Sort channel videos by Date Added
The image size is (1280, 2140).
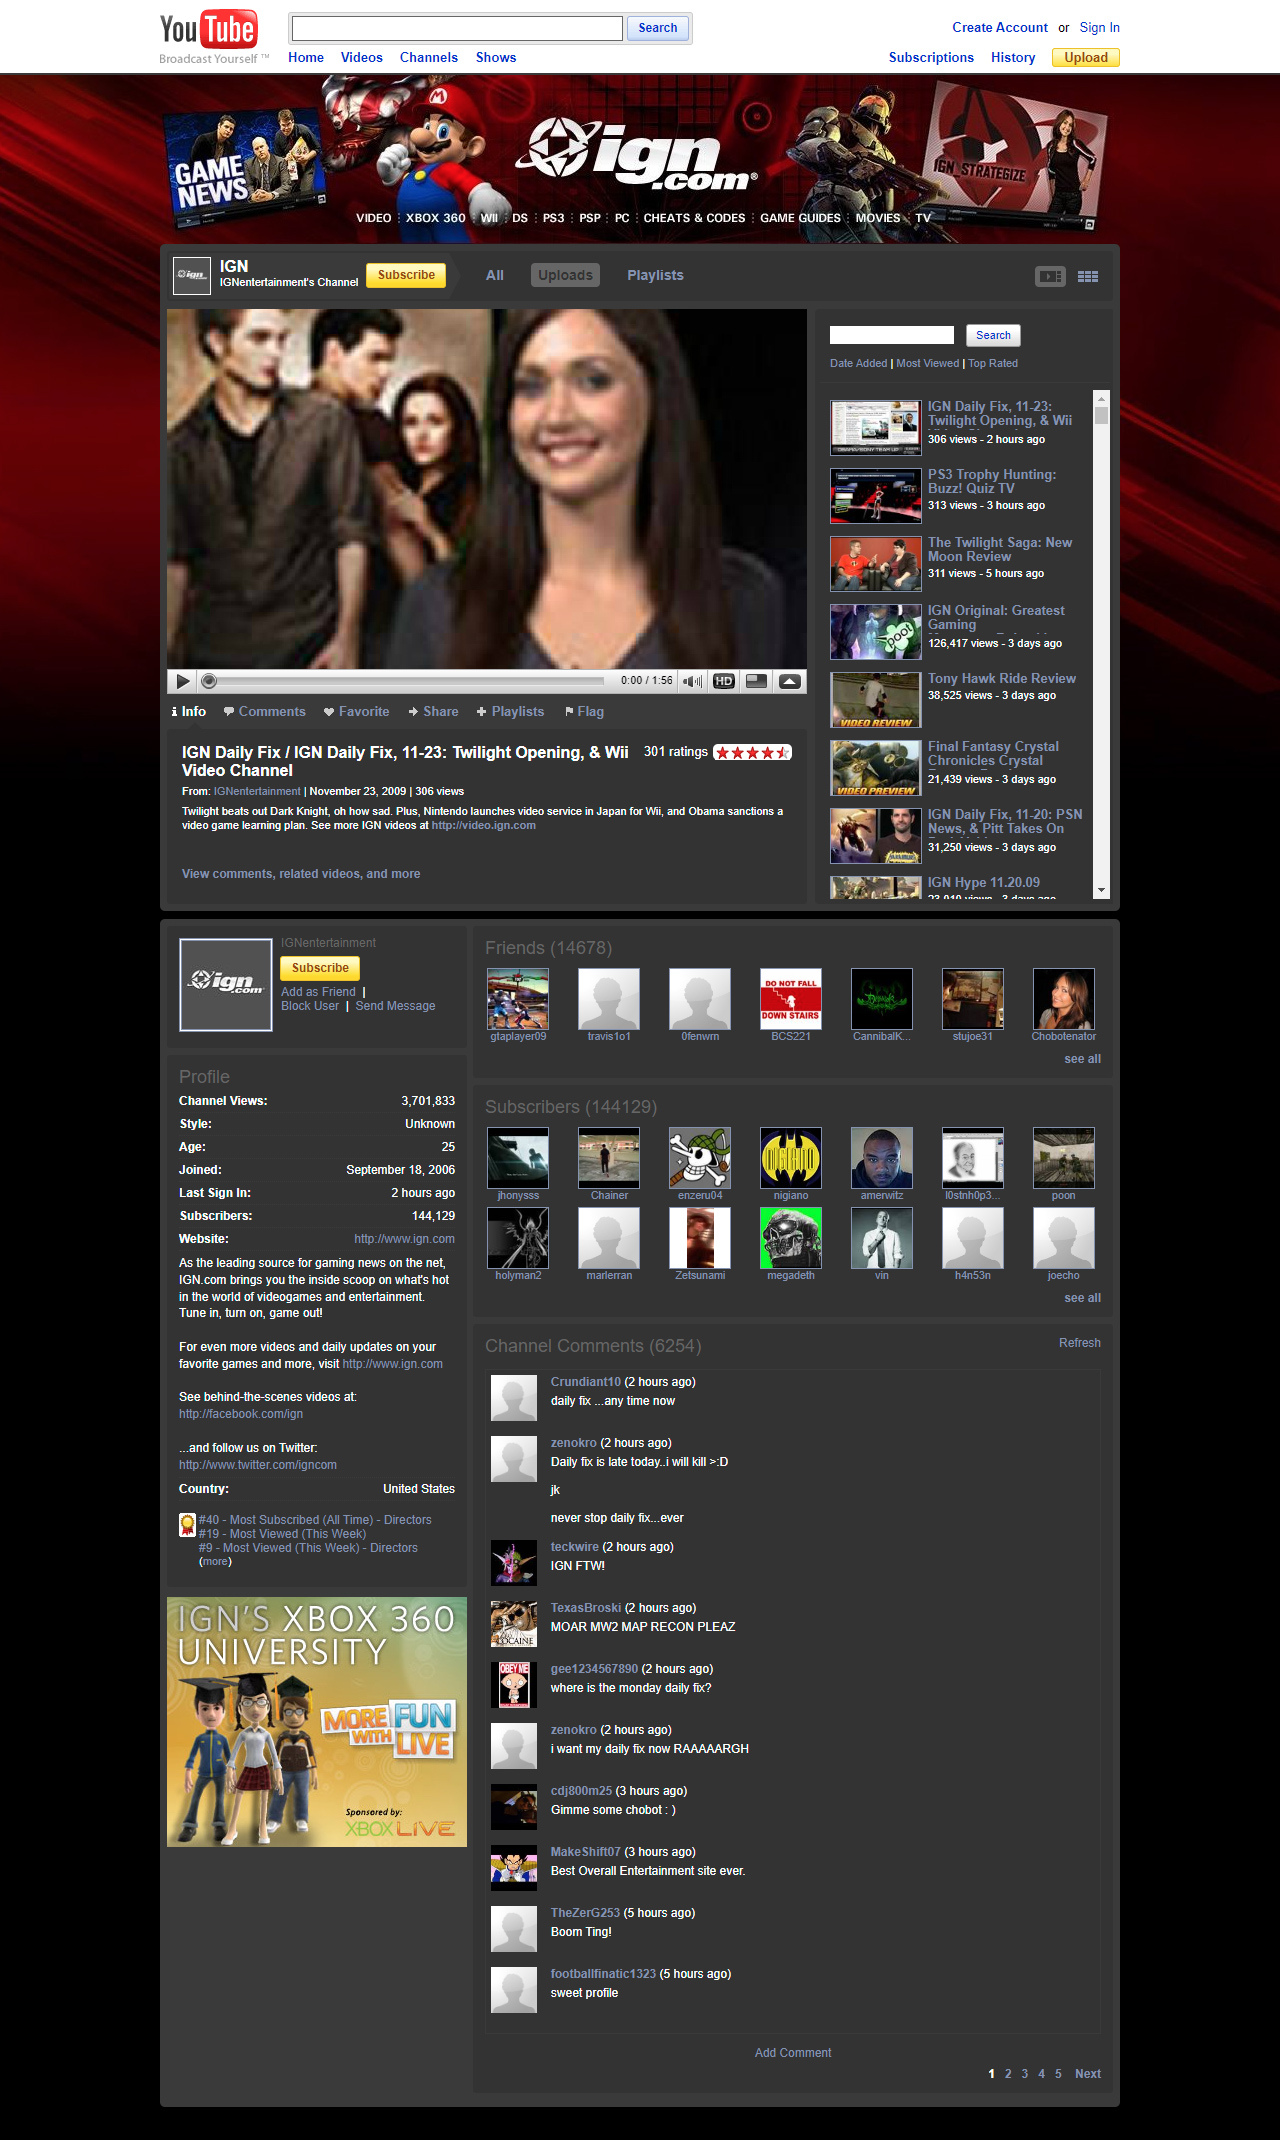tap(858, 363)
